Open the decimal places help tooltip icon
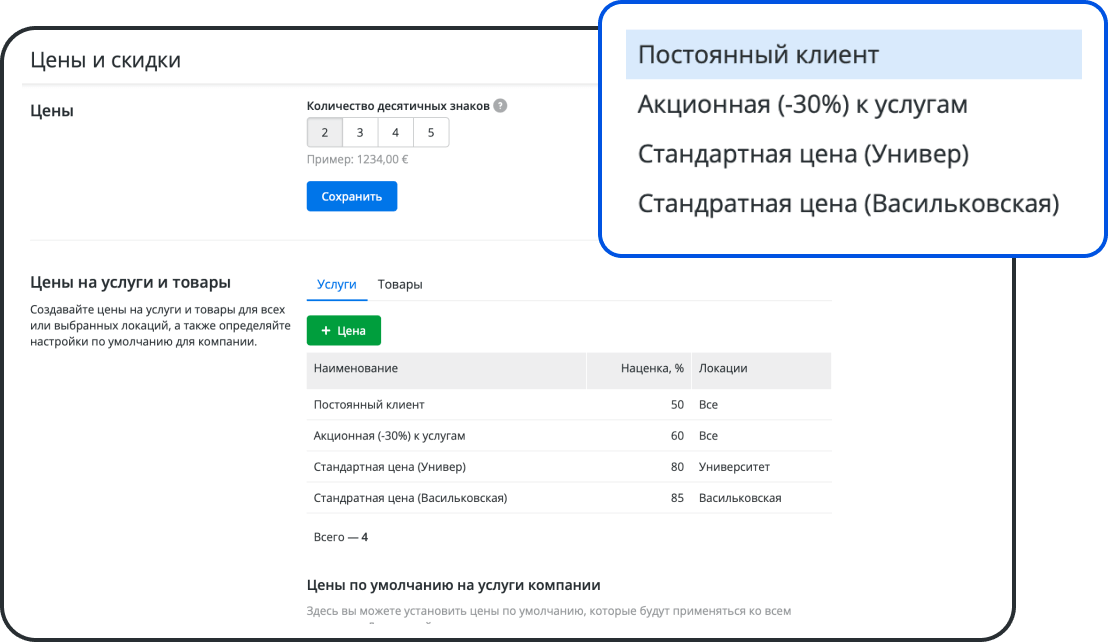Screen dimensions: 1108x642 click(499, 104)
